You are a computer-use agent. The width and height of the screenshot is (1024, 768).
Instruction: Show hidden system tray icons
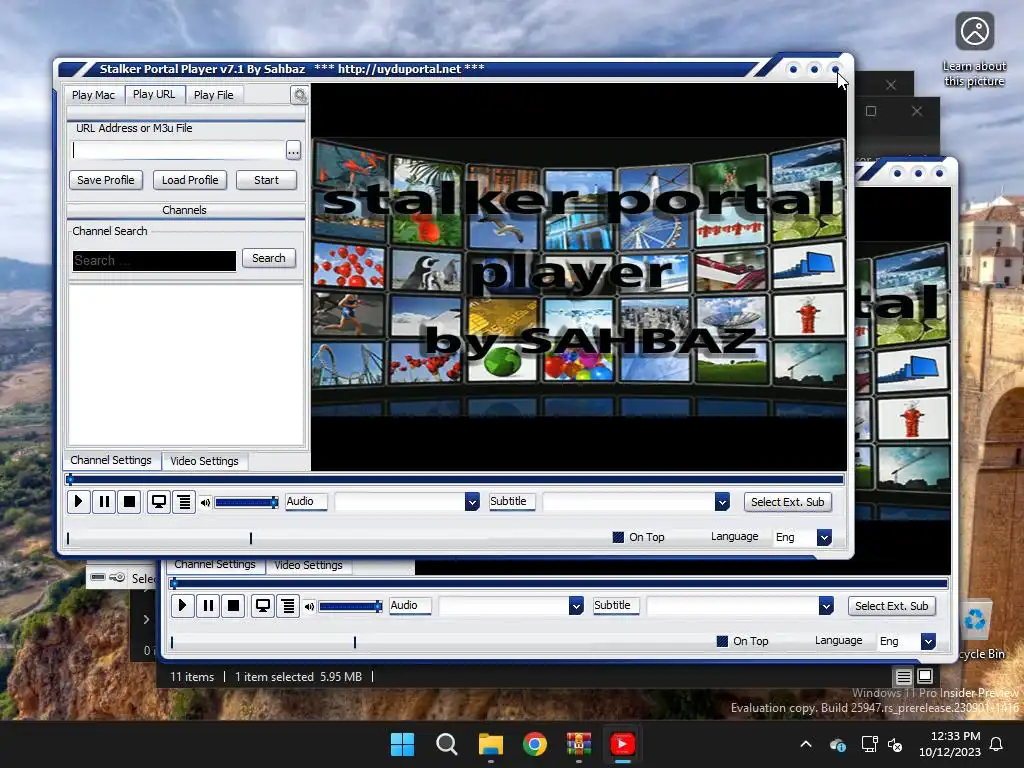tap(806, 744)
